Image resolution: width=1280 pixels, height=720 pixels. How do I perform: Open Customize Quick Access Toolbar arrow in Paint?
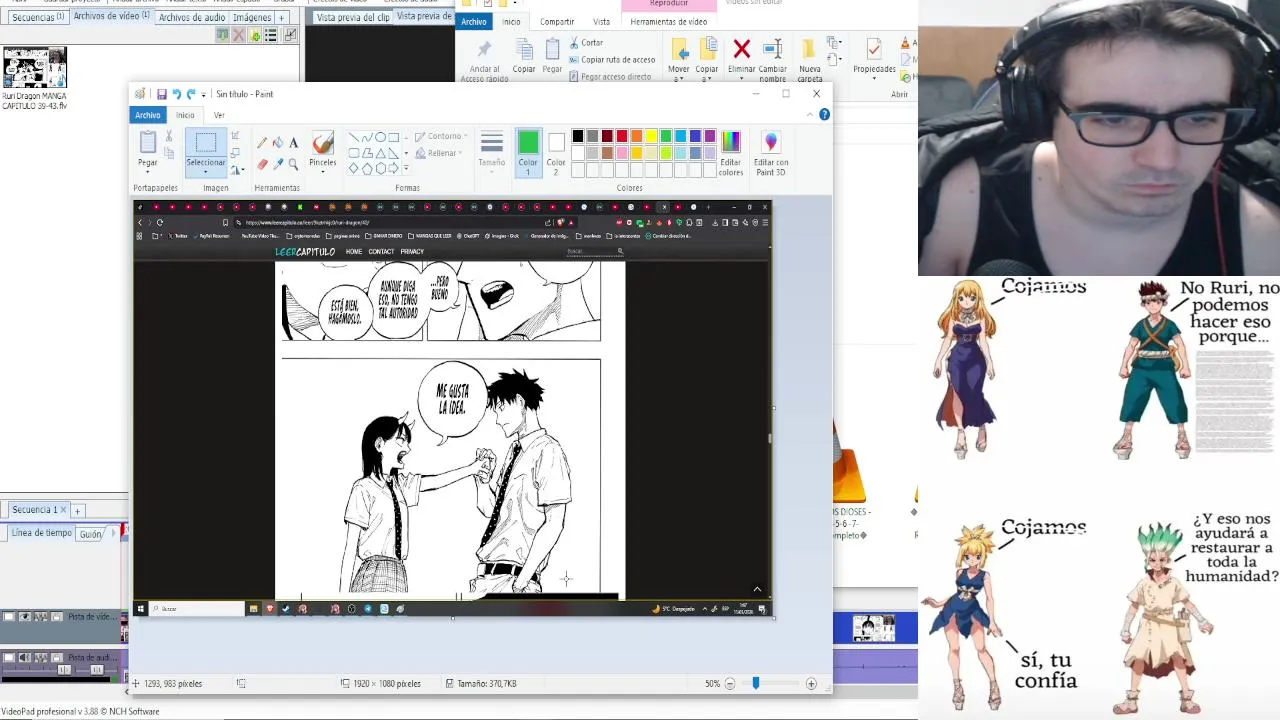click(x=203, y=94)
